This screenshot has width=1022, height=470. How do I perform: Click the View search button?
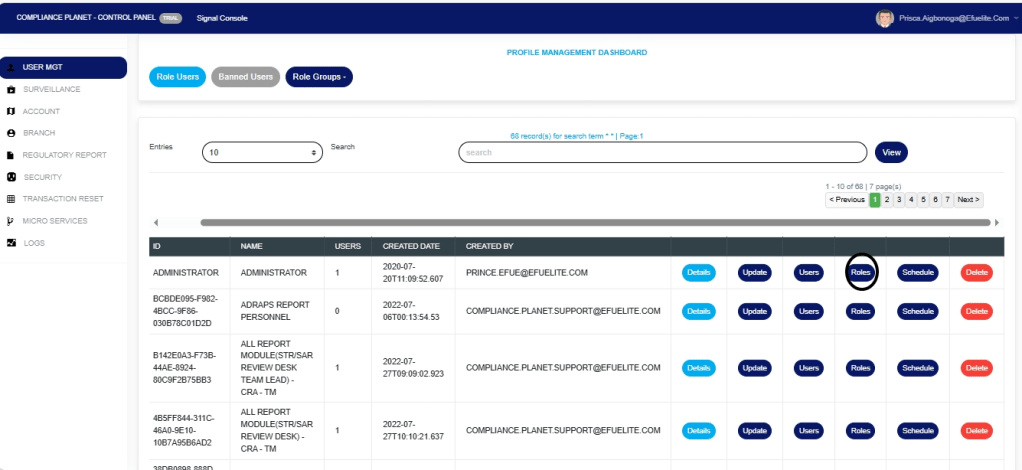tap(891, 152)
